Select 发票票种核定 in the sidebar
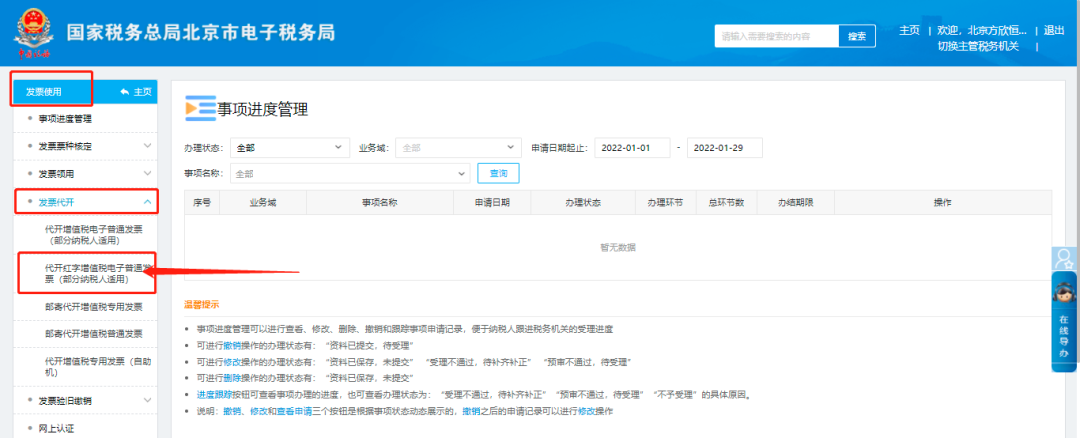 tap(65, 146)
